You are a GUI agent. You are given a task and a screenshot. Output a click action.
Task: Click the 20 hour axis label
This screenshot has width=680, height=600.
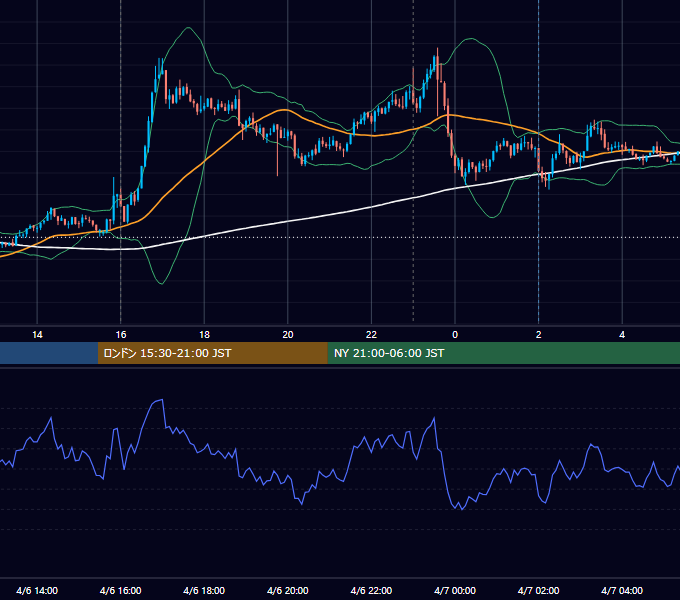pos(288,335)
